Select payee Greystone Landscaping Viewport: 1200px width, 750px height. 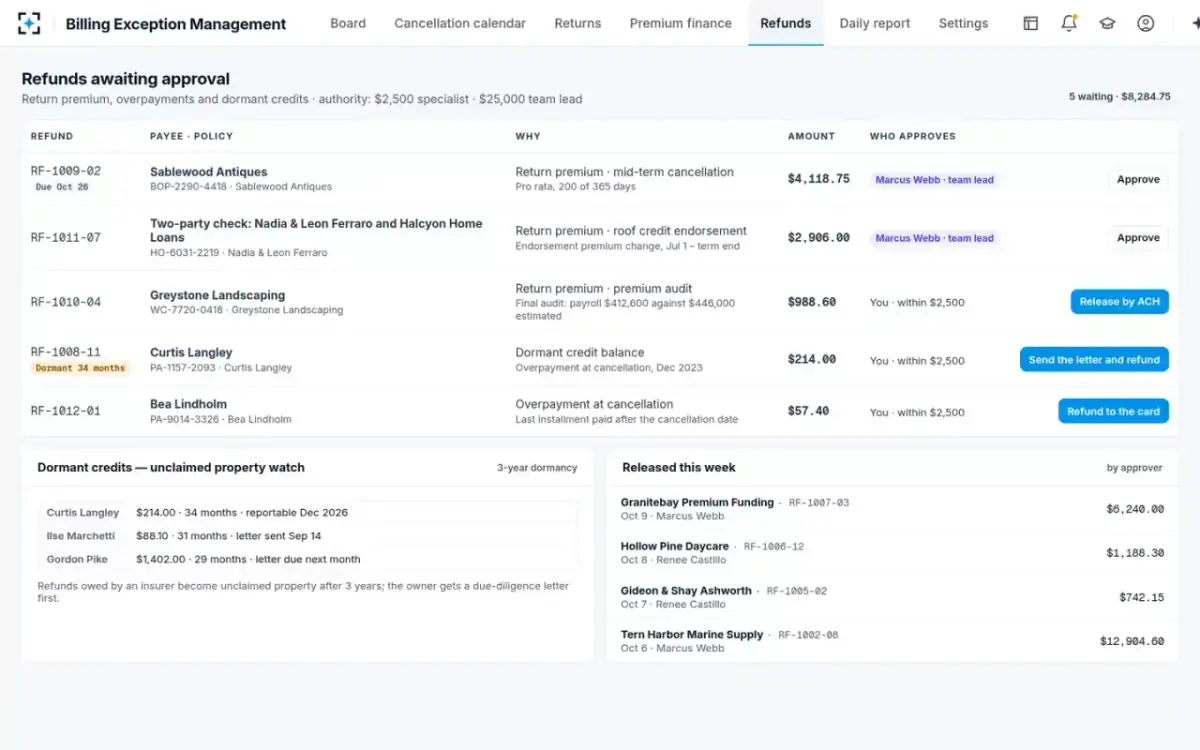(x=217, y=295)
